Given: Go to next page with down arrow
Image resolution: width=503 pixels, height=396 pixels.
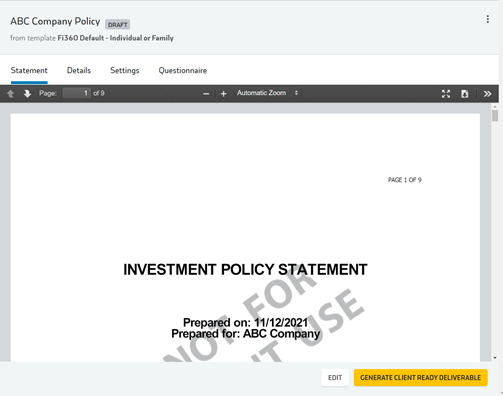Looking at the screenshot, I should 27,94.
